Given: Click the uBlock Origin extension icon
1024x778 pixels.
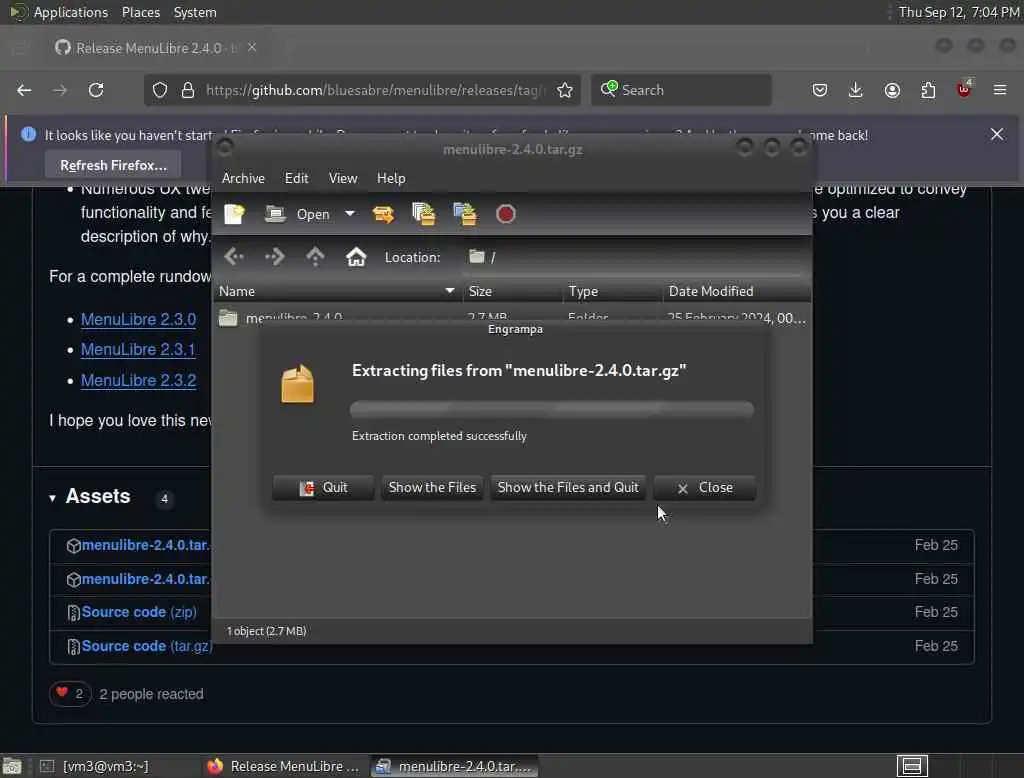Looking at the screenshot, I should (x=964, y=89).
